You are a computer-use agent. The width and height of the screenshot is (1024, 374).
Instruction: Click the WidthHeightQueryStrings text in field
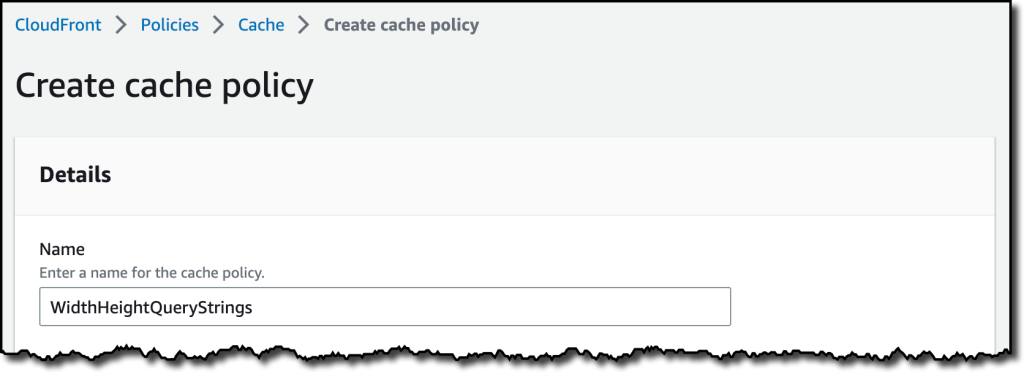tap(151, 307)
